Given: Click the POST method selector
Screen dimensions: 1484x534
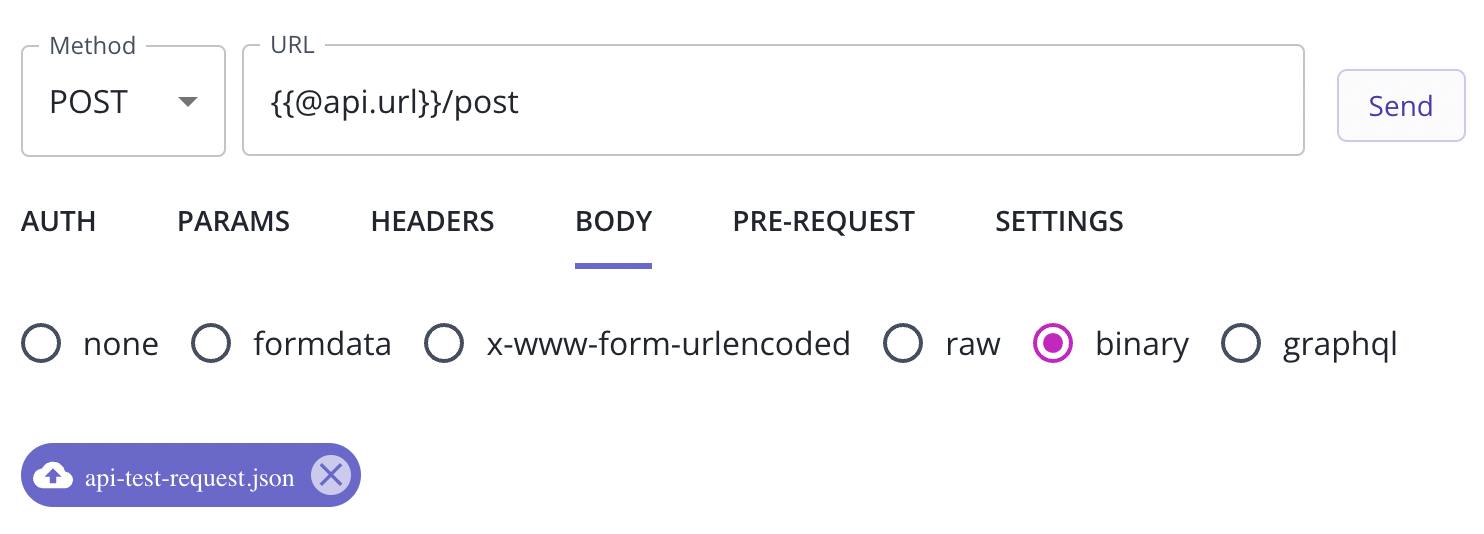Looking at the screenshot, I should 123,101.
